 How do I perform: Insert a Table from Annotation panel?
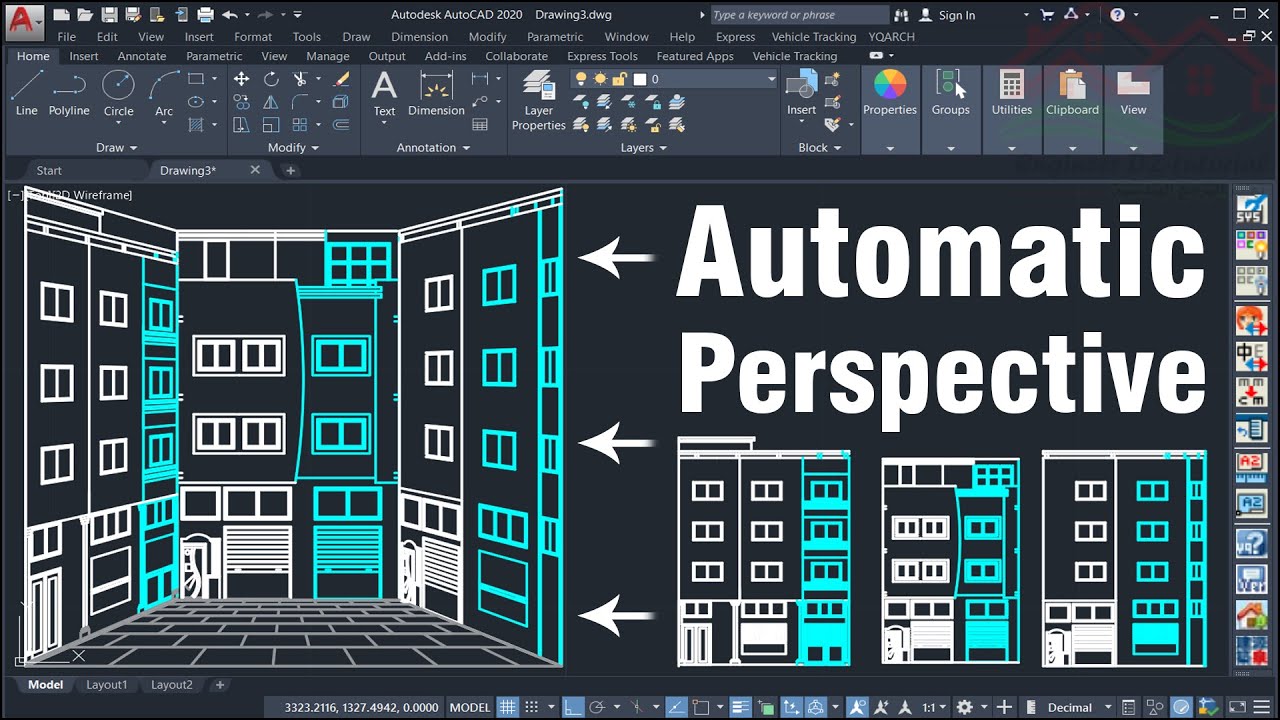(480, 125)
